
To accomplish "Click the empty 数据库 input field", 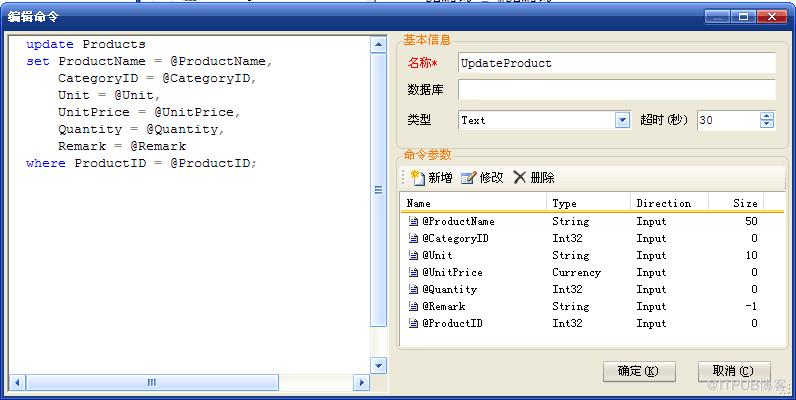I will [x=617, y=90].
